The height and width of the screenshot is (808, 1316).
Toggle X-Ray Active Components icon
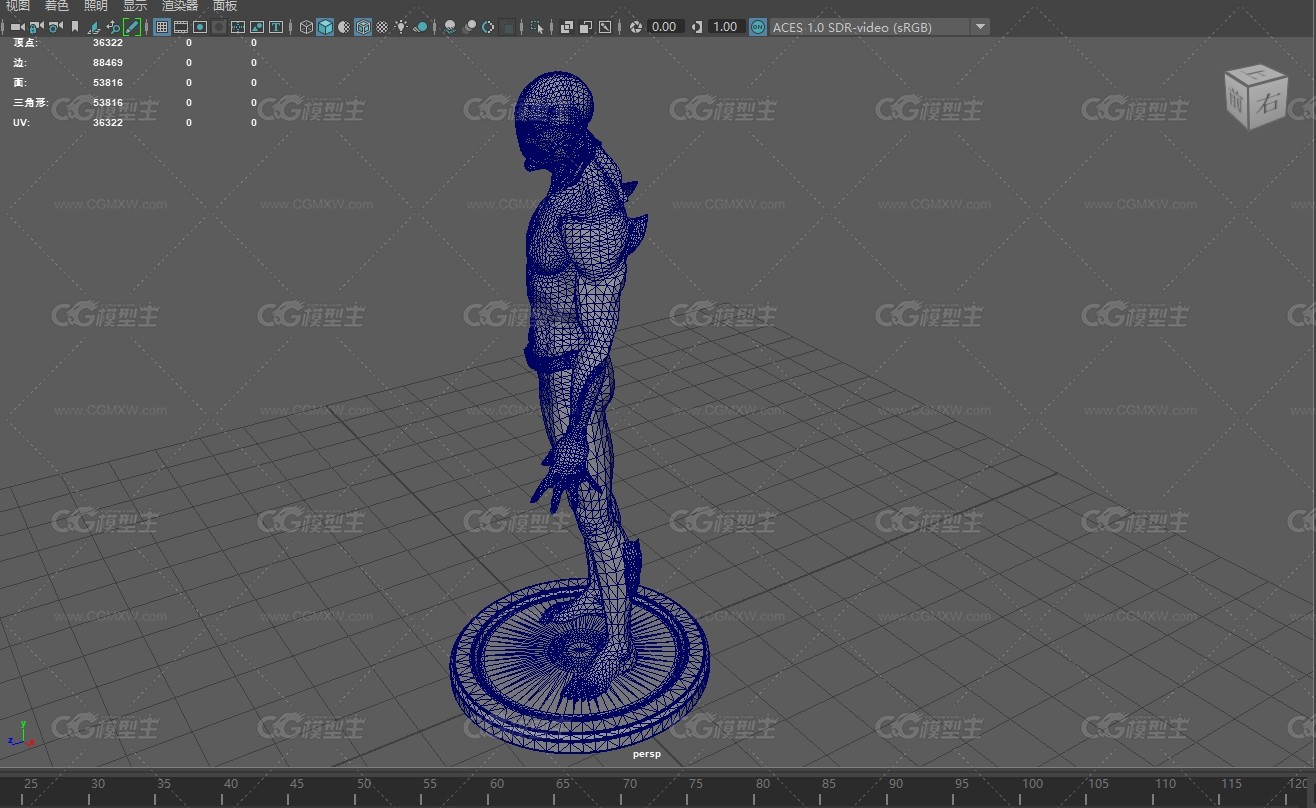point(585,27)
